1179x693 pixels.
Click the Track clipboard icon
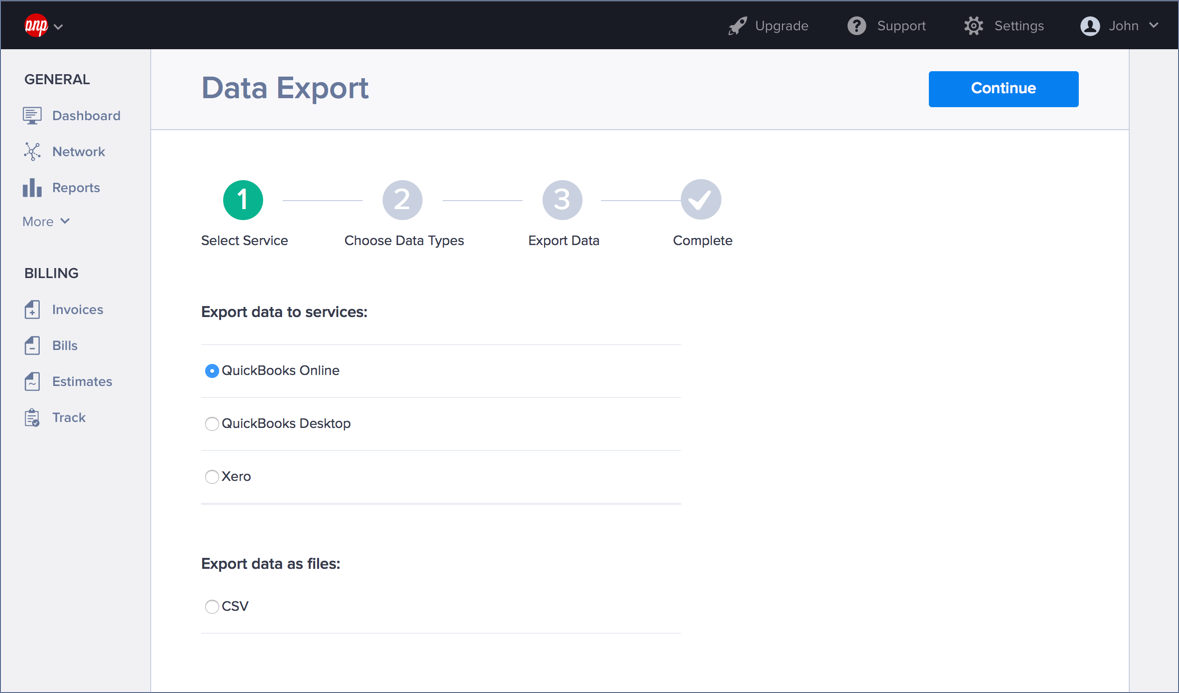(32, 417)
